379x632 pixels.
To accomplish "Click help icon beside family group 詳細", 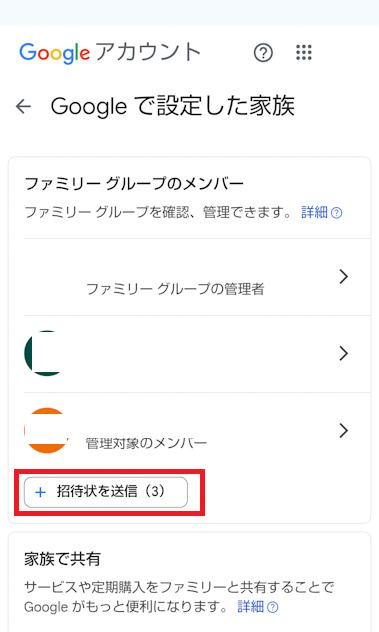I will click(x=337, y=213).
